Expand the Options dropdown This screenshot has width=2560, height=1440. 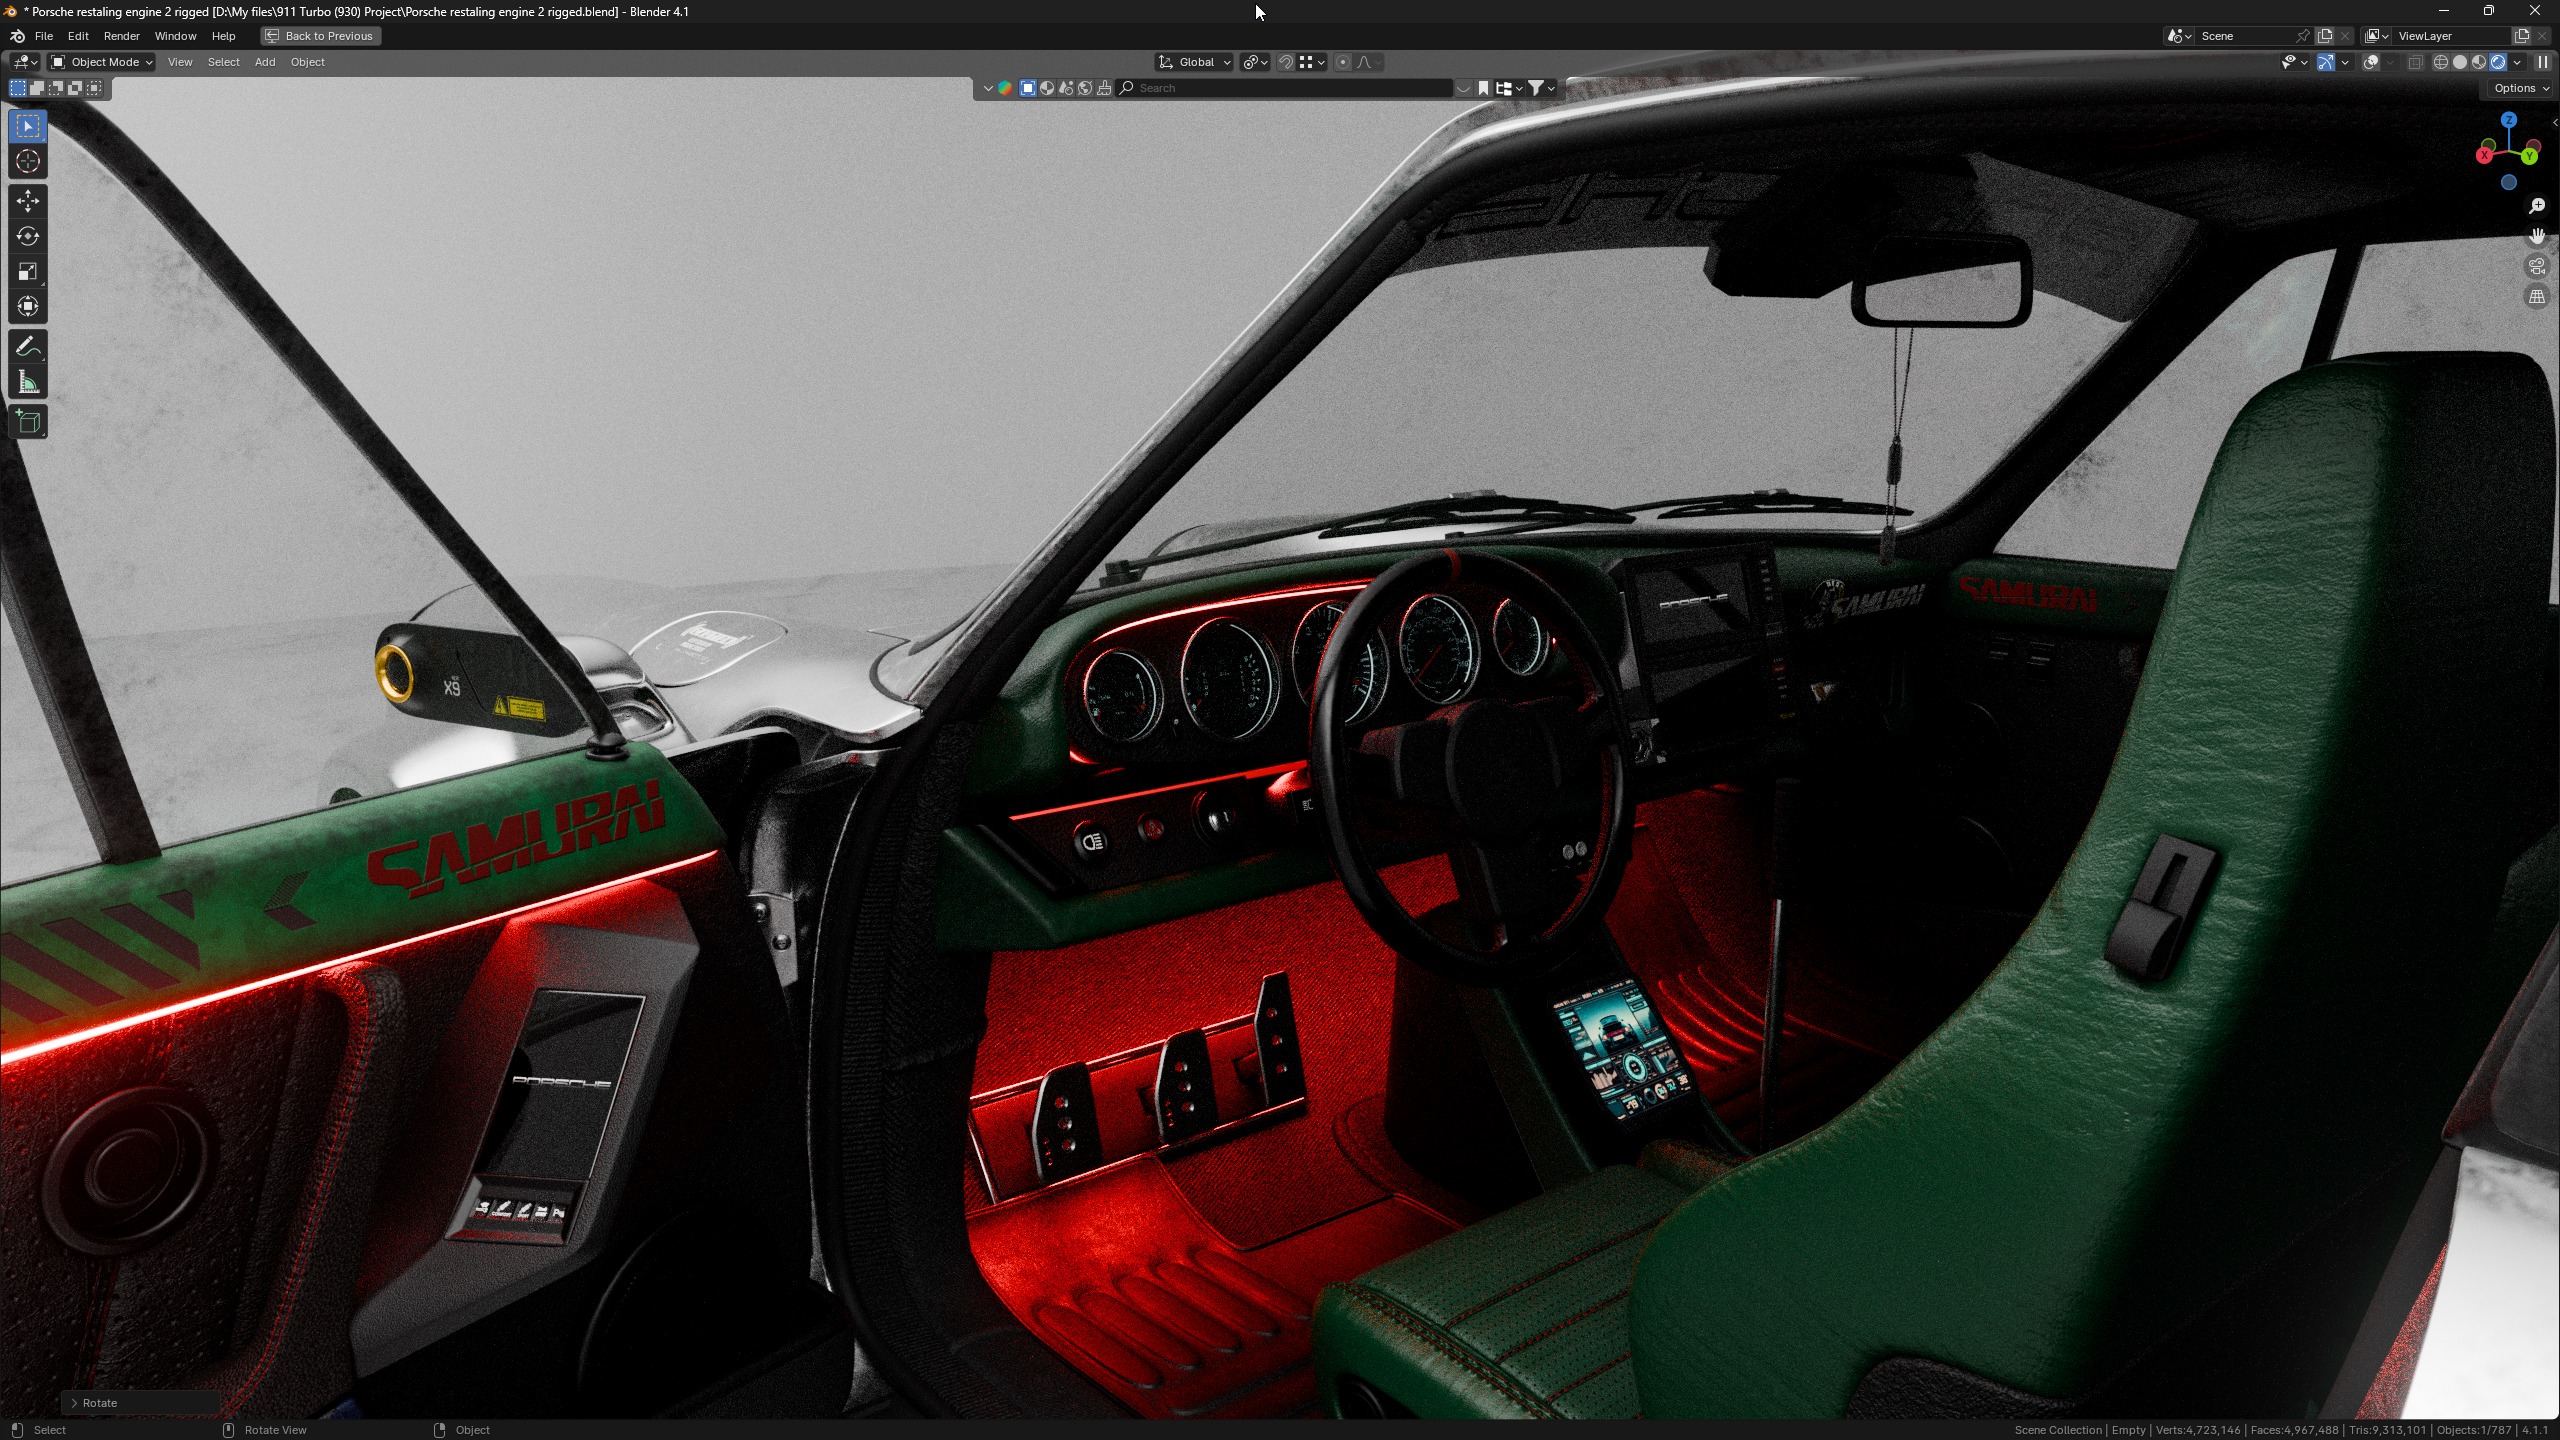[2520, 88]
